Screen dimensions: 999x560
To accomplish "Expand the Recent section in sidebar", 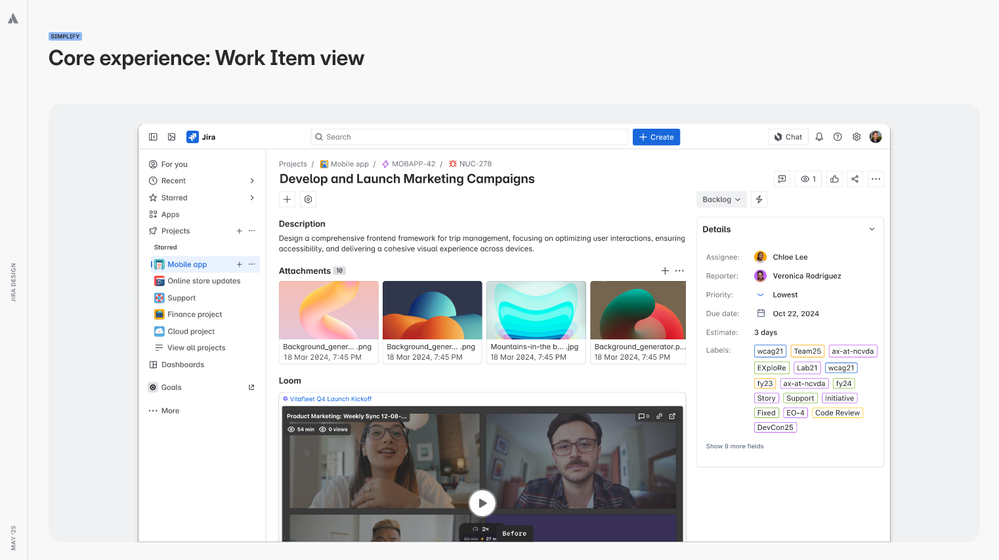I will tap(252, 181).
